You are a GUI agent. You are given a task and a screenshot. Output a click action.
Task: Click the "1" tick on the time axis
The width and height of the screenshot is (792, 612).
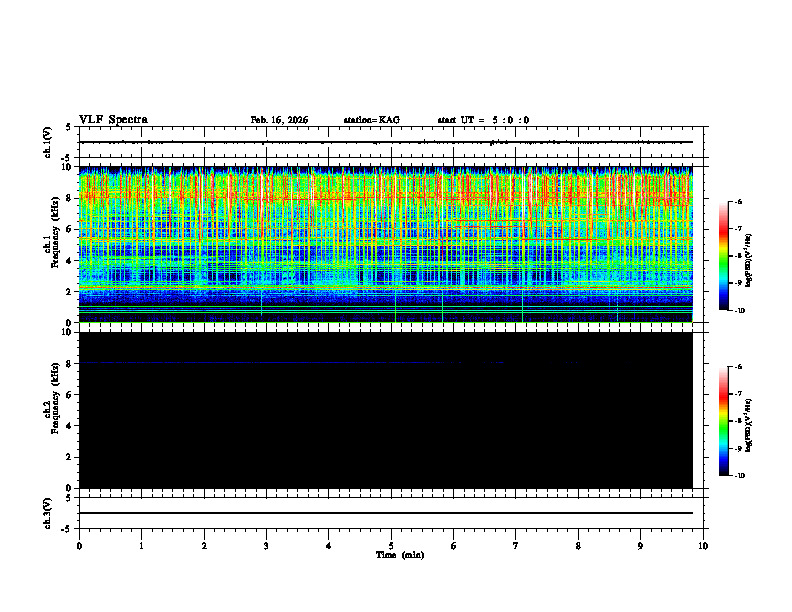click(x=141, y=546)
